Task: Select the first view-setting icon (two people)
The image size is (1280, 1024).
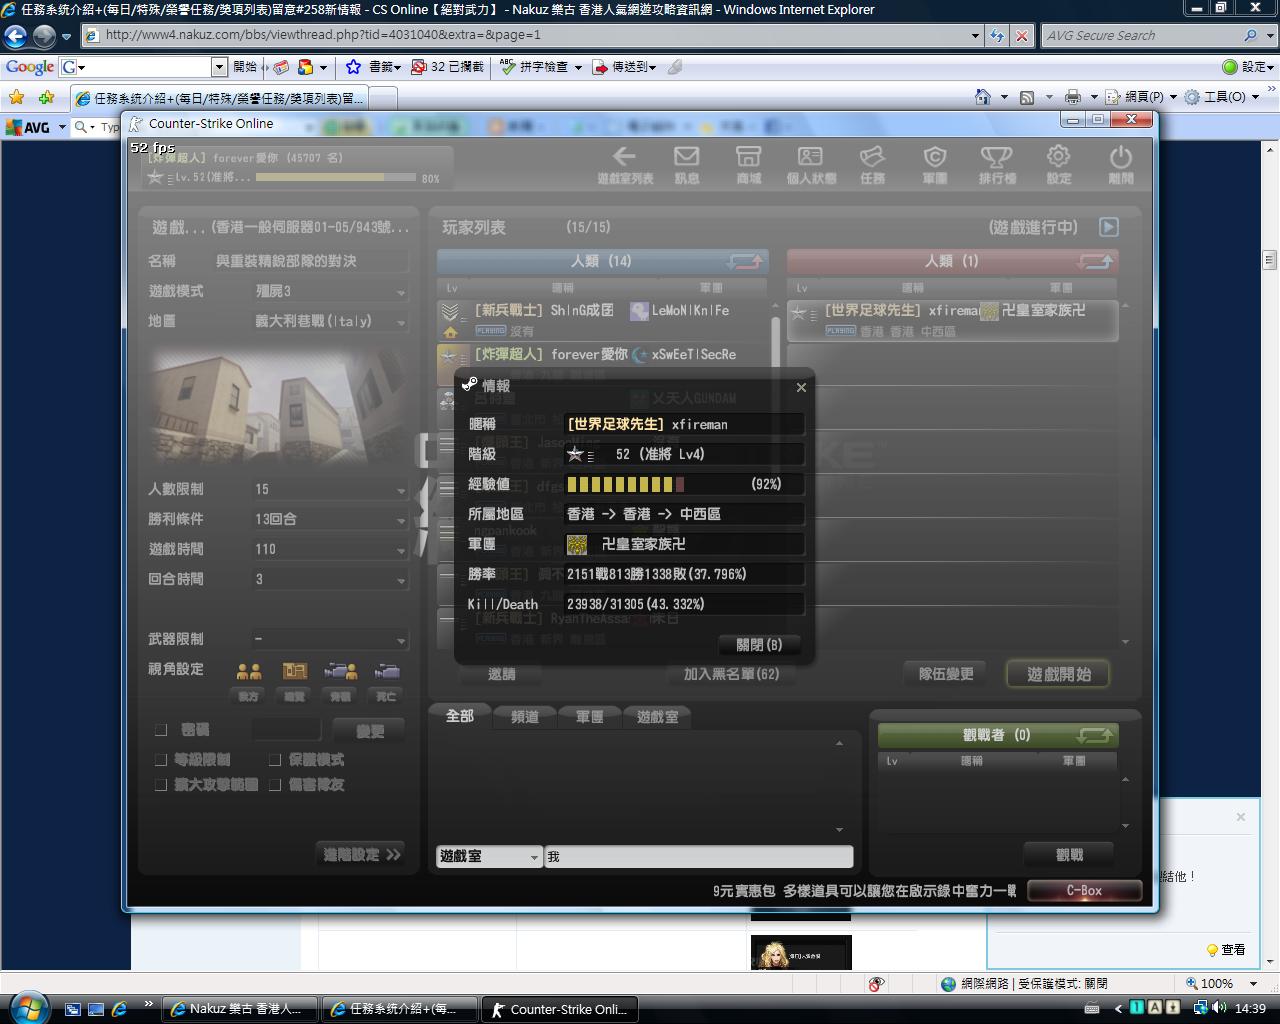Action: (248, 671)
